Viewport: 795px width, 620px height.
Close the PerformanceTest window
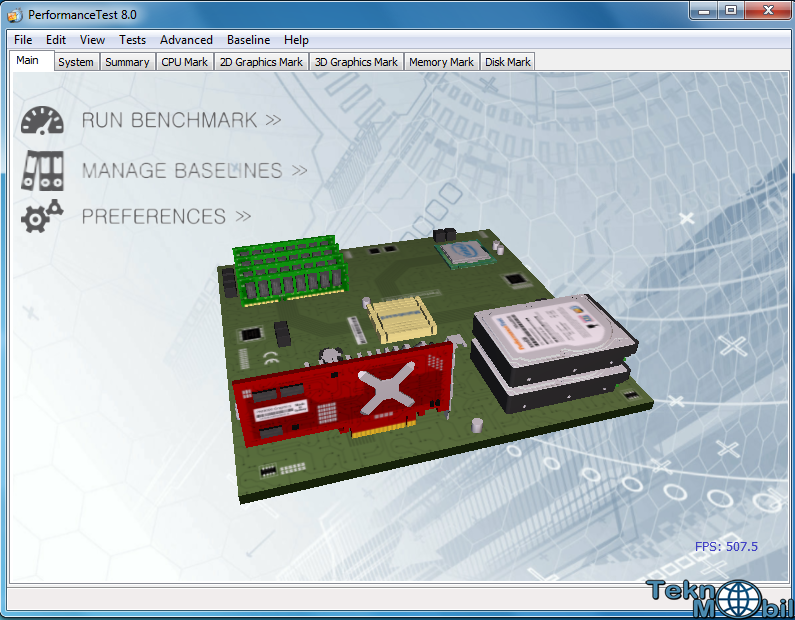(x=768, y=11)
